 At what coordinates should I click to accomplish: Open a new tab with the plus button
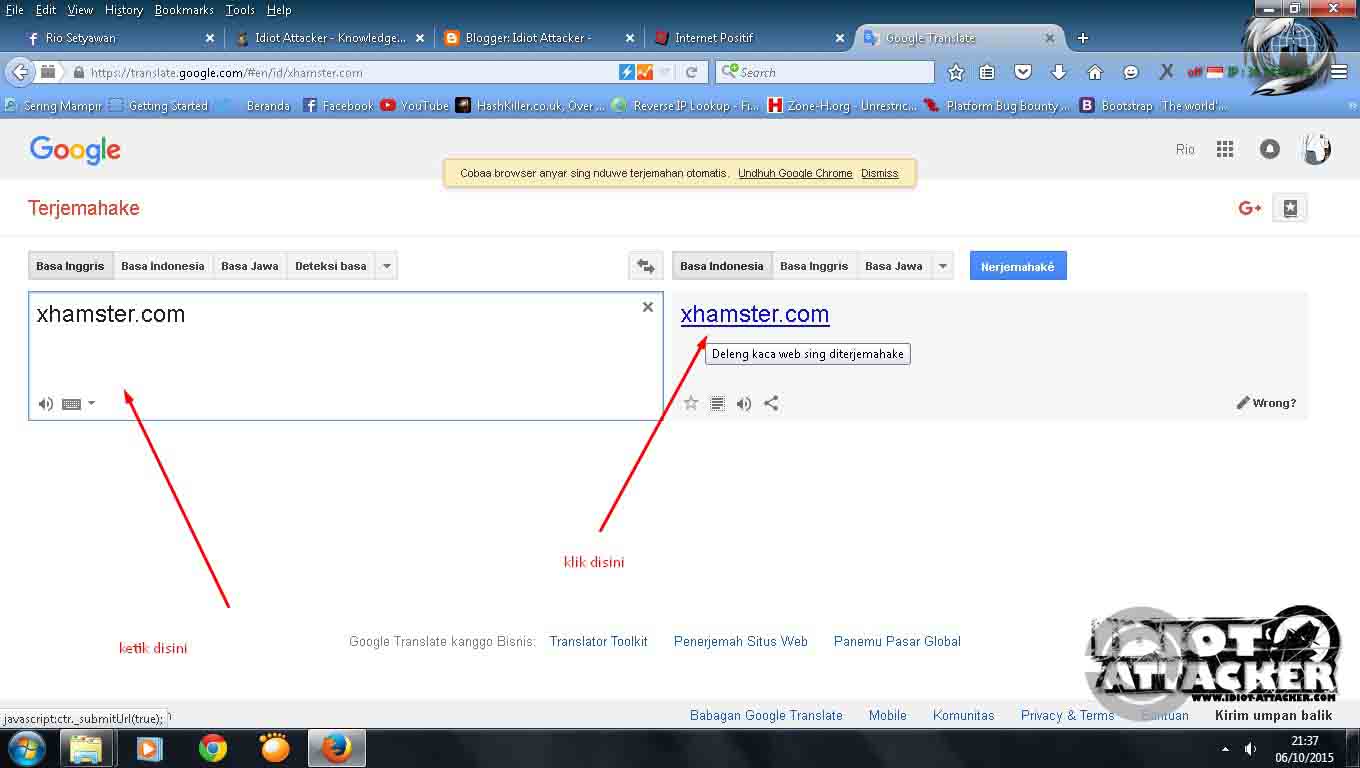[1083, 38]
